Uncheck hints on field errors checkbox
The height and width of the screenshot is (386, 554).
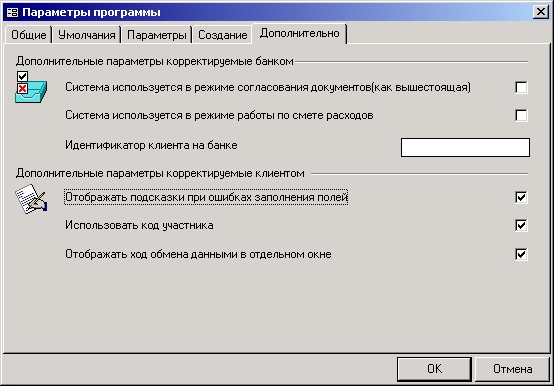521,197
